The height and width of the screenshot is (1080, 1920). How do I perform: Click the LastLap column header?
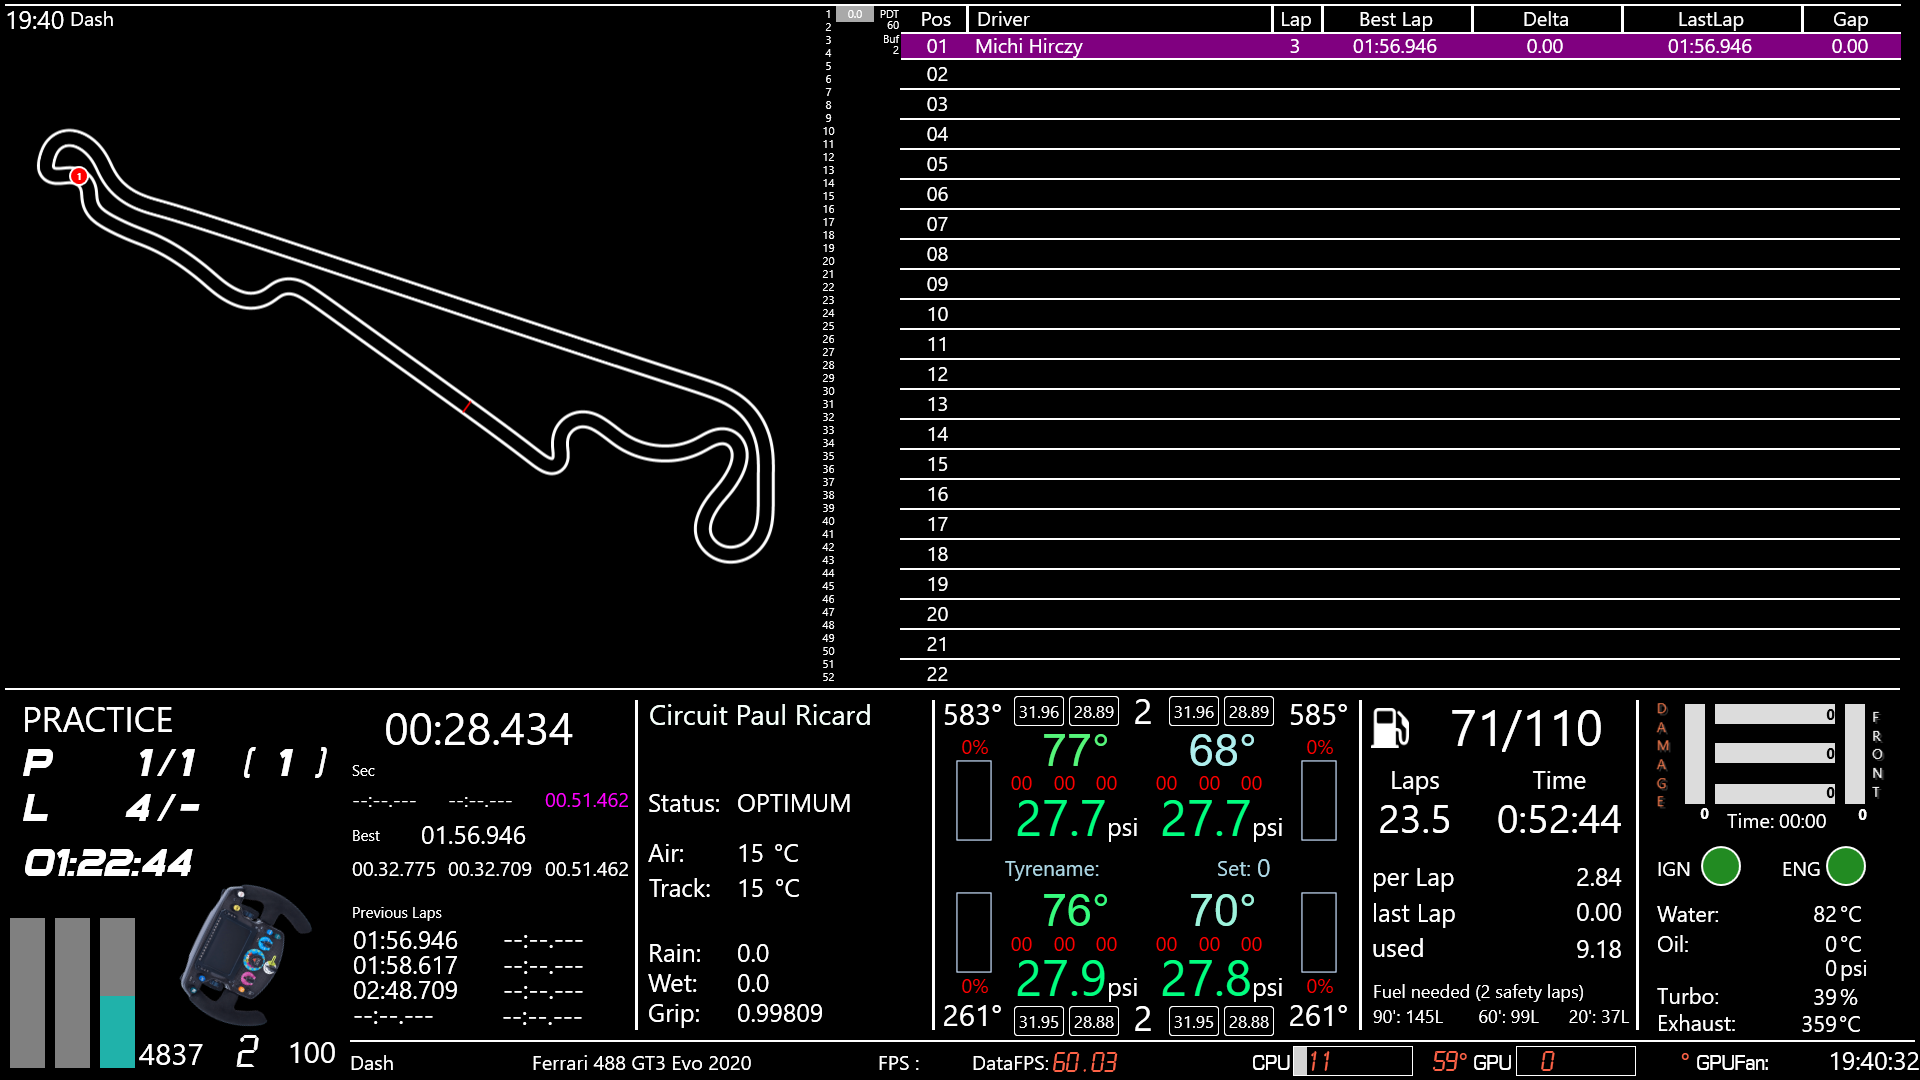(x=1710, y=19)
